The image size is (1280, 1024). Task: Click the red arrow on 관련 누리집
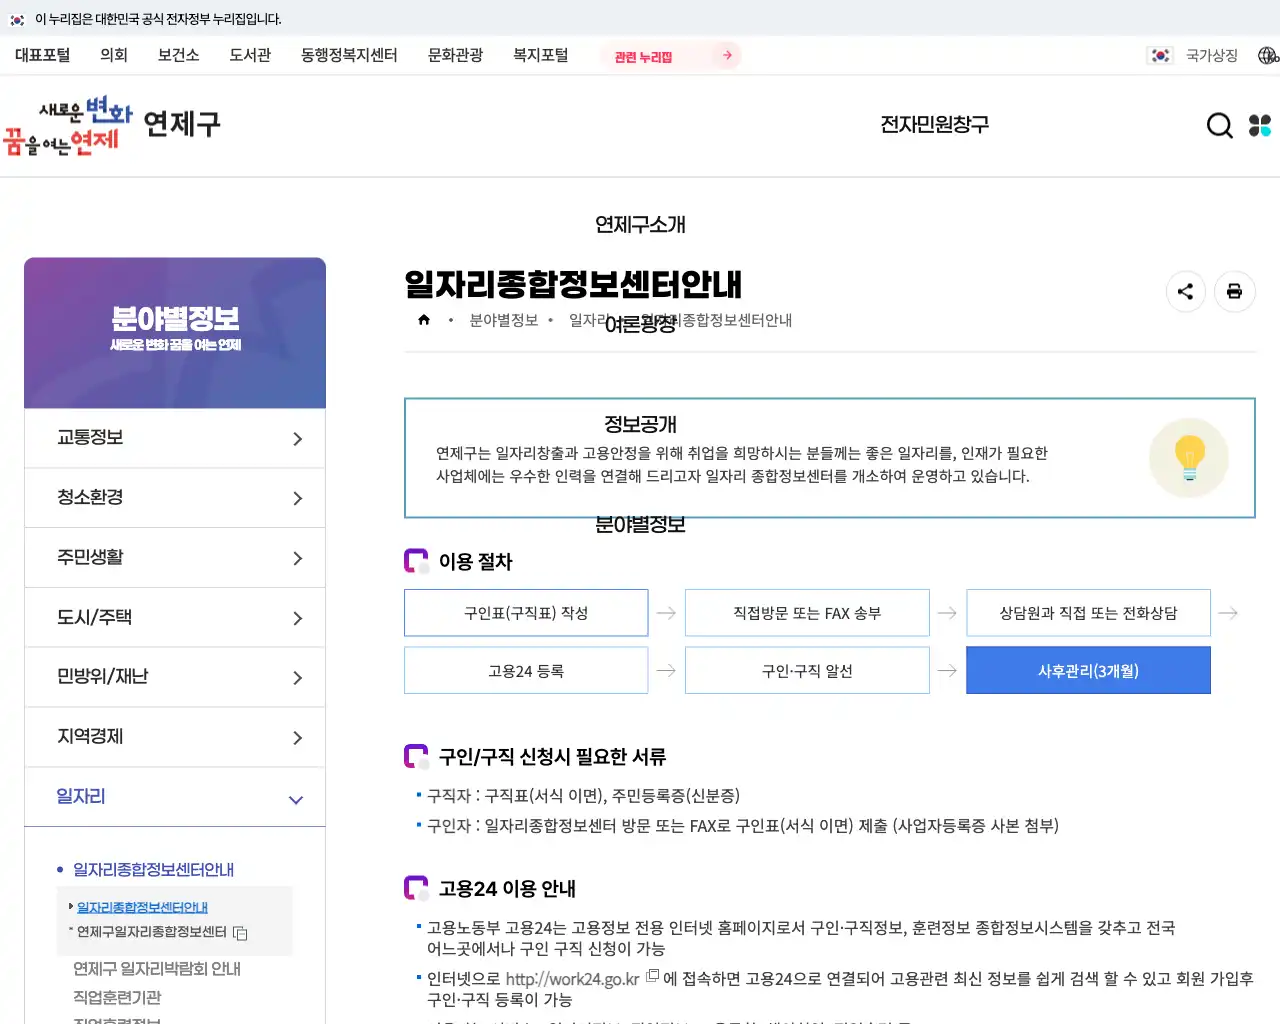(727, 56)
